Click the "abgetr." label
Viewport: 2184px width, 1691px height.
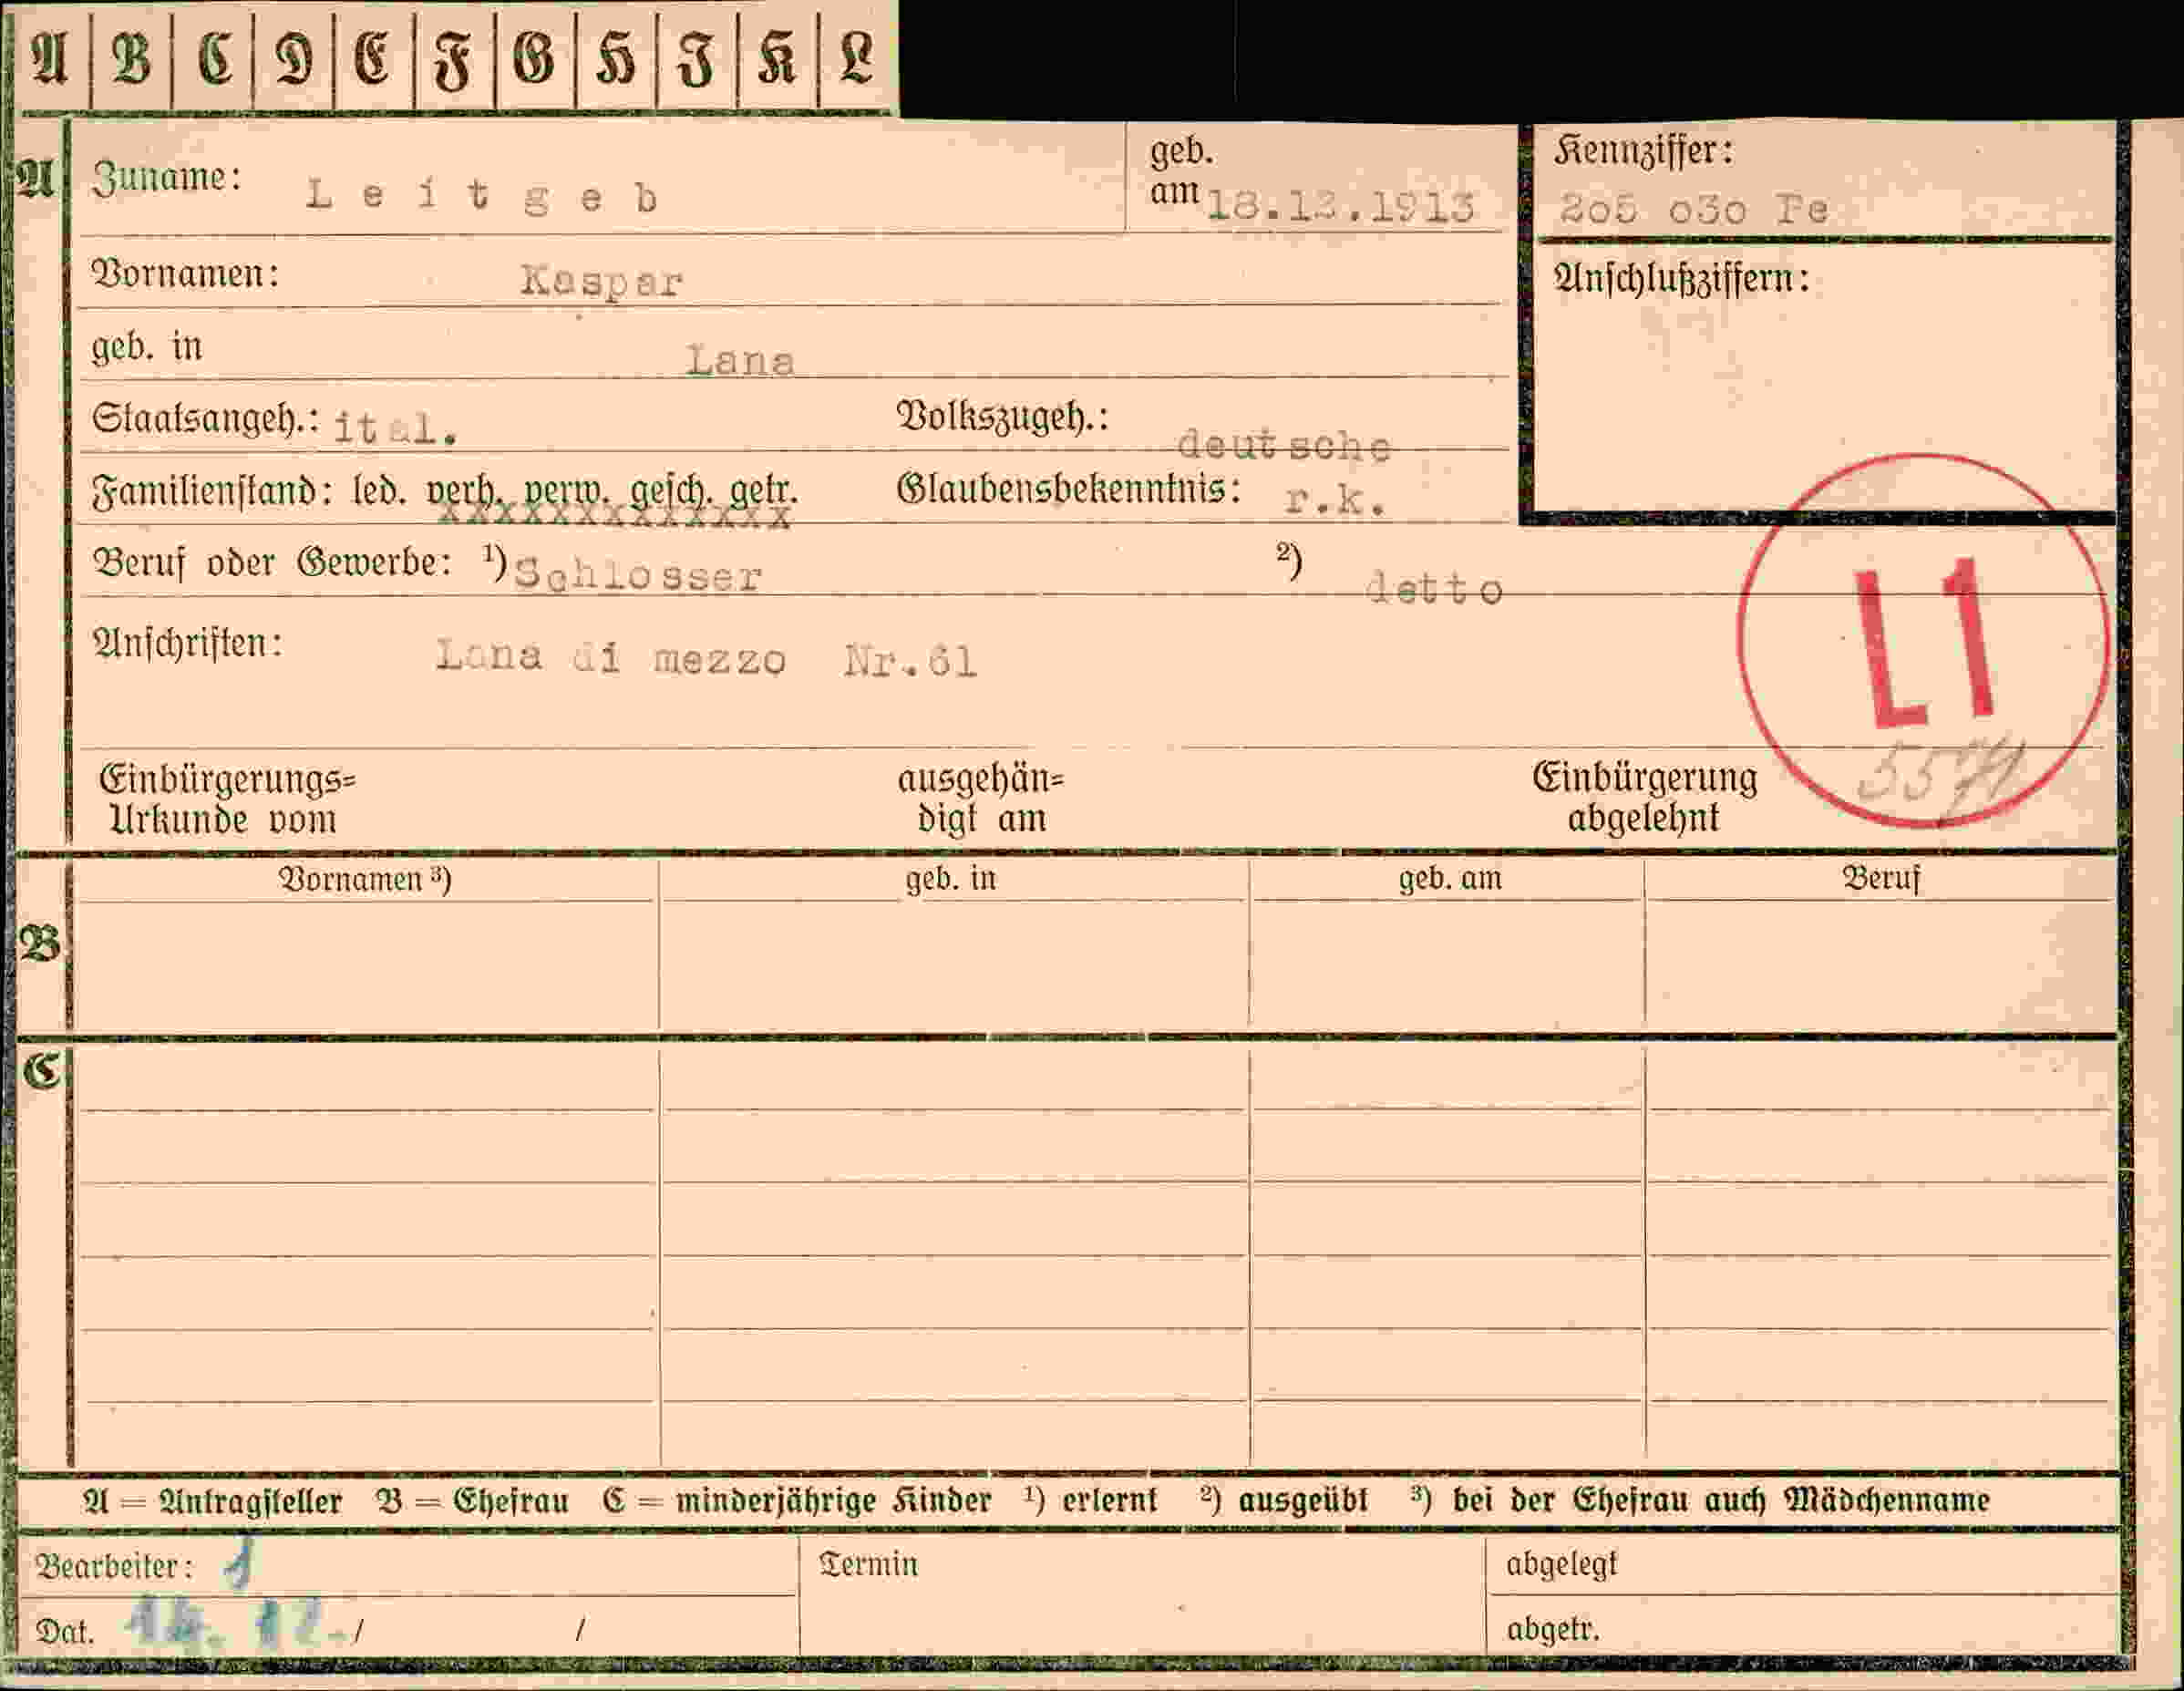1553,1629
